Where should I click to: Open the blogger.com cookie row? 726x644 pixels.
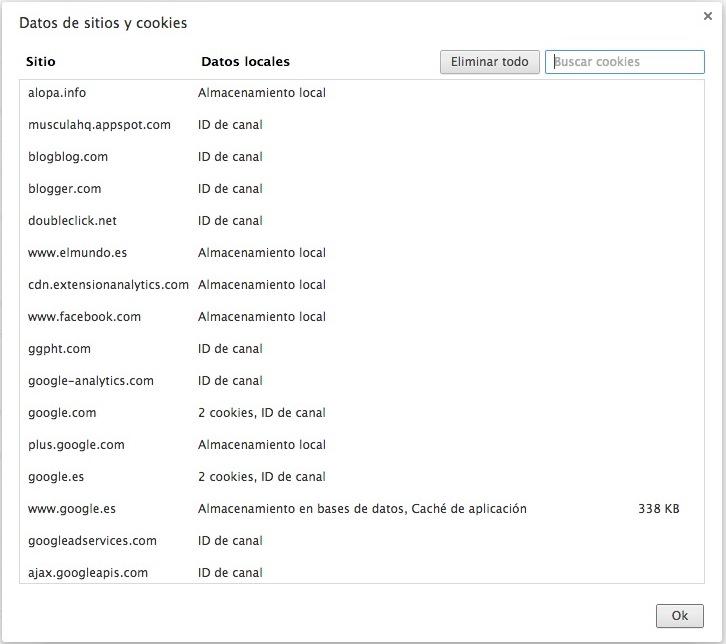(x=65, y=189)
